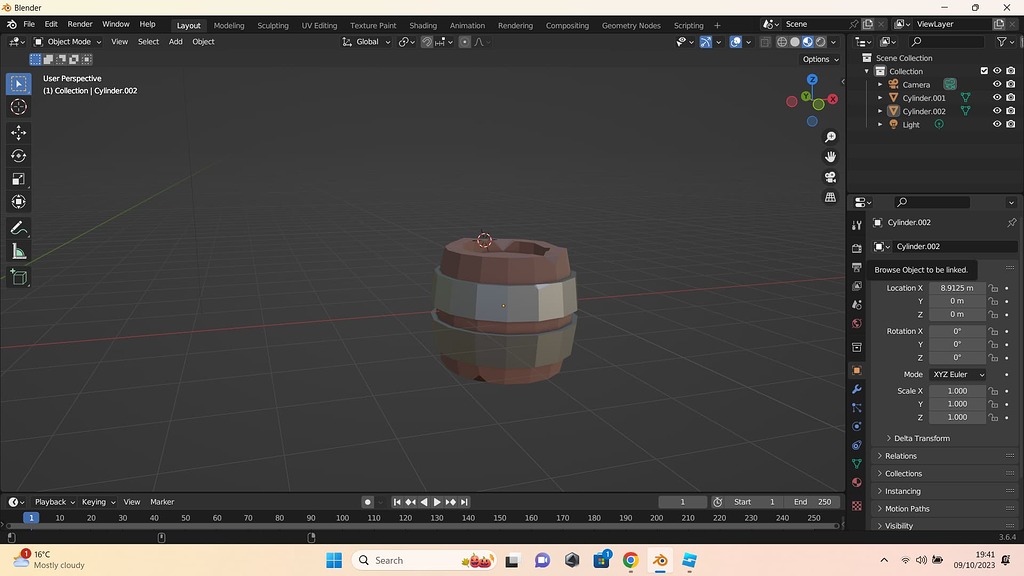Open the Material properties tab
This screenshot has width=1024, height=576.
[857, 482]
